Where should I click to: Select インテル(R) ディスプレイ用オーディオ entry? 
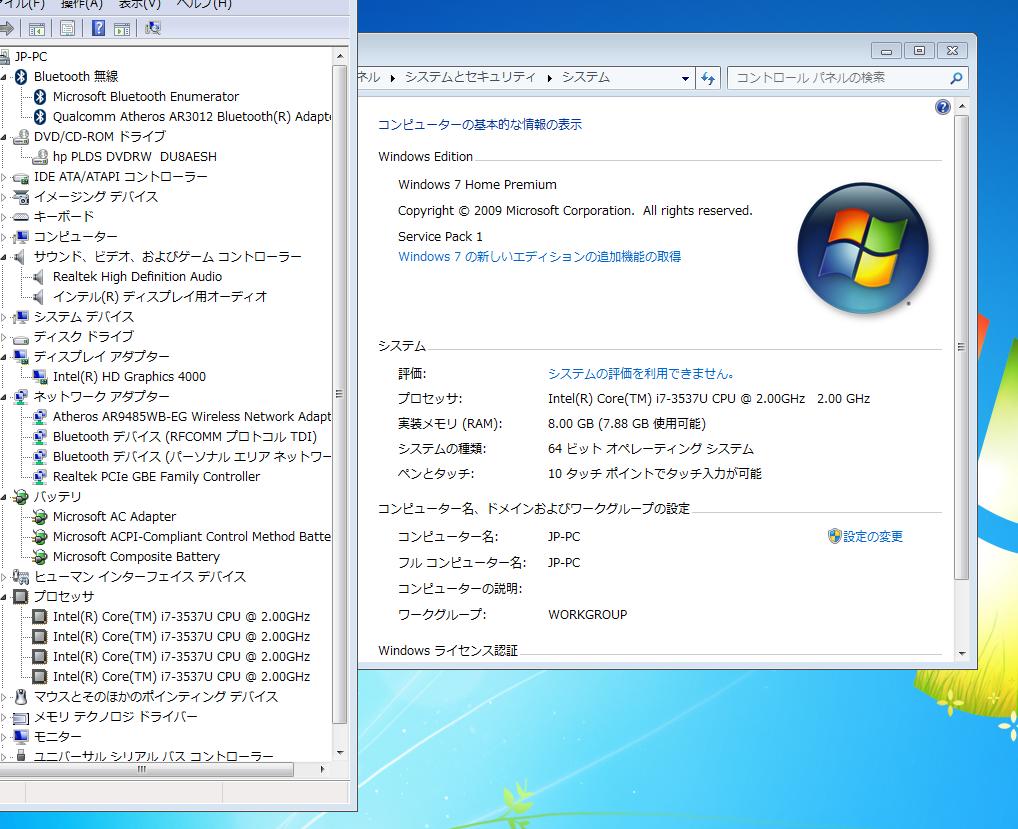[x=160, y=297]
